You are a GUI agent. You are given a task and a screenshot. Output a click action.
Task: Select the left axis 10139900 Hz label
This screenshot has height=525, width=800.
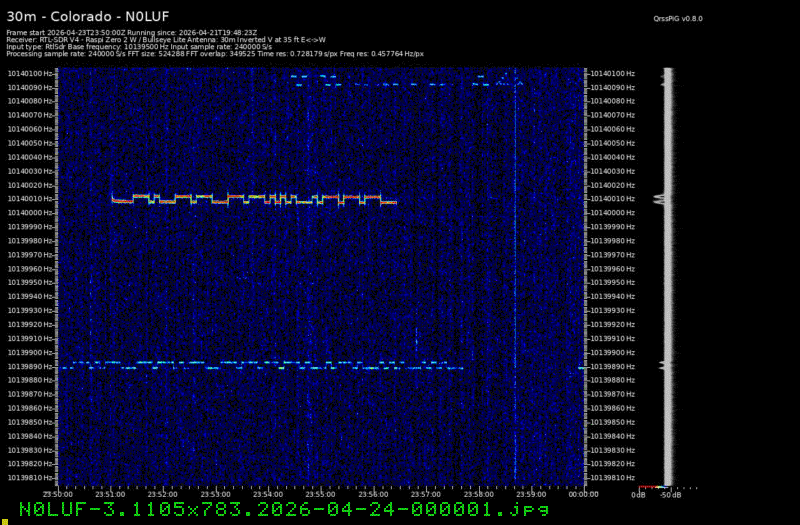[x=32, y=353]
